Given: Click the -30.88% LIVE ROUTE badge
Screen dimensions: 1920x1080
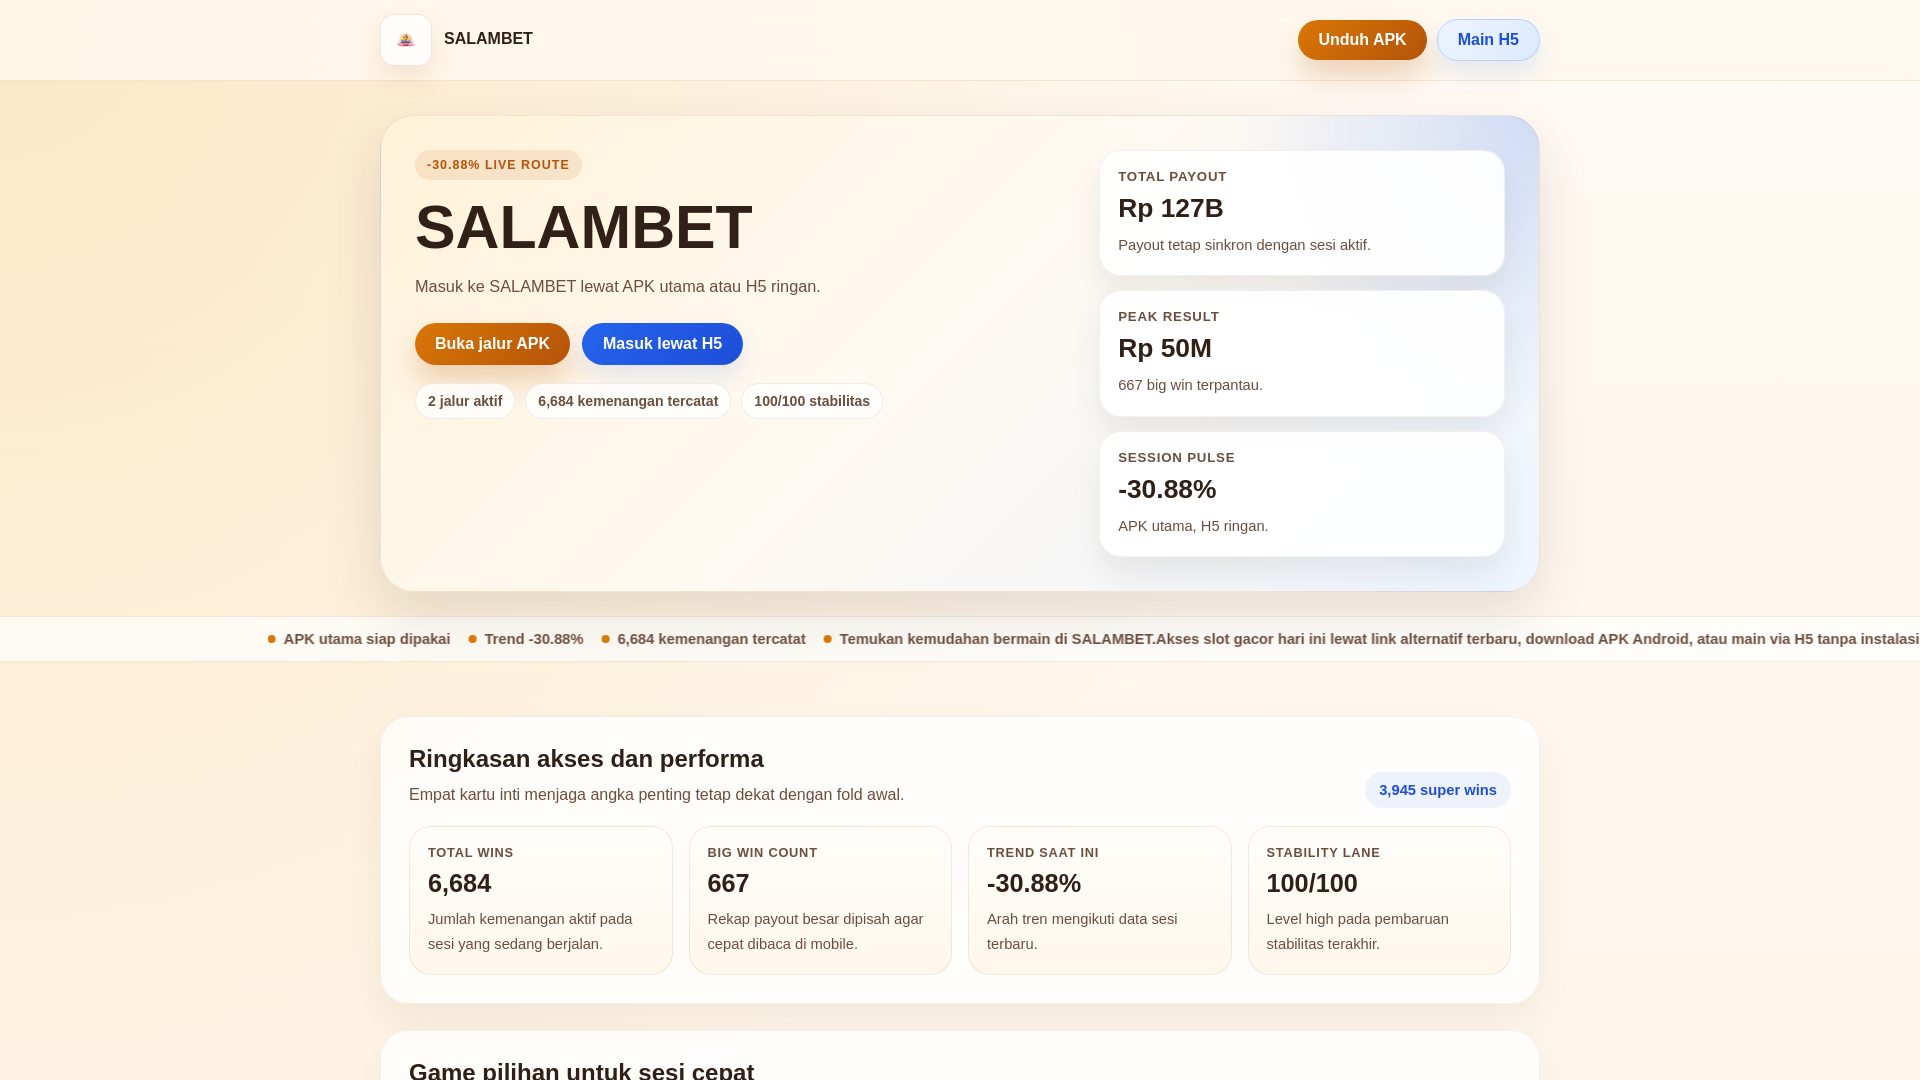Looking at the screenshot, I should [498, 165].
